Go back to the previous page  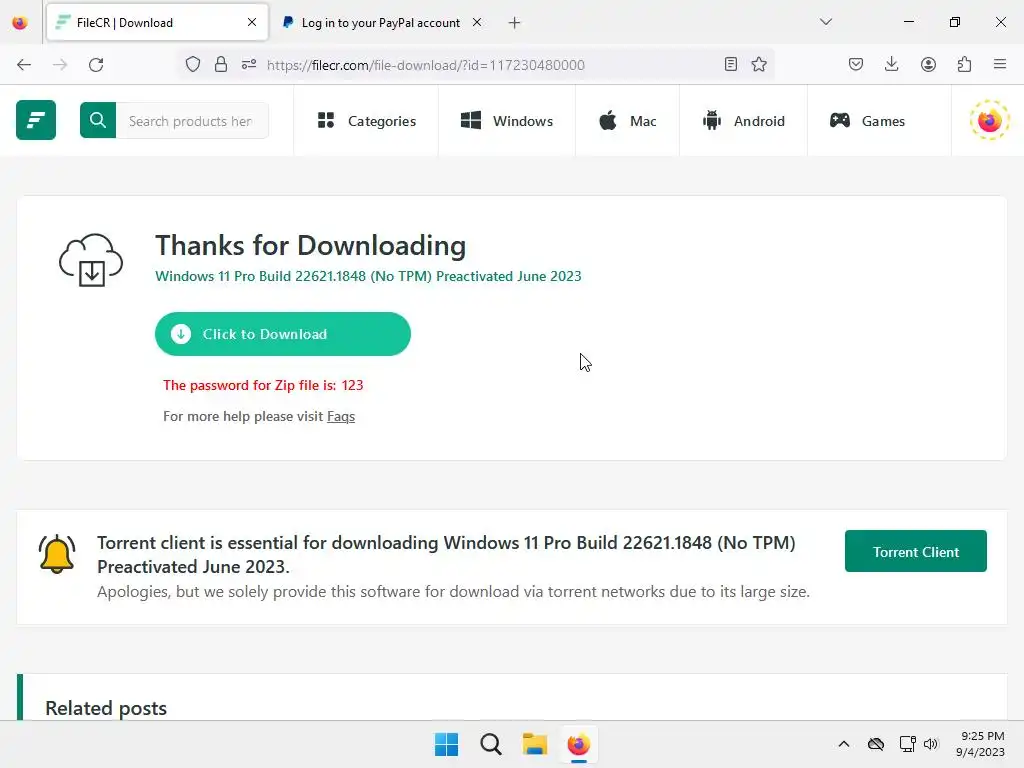24,65
